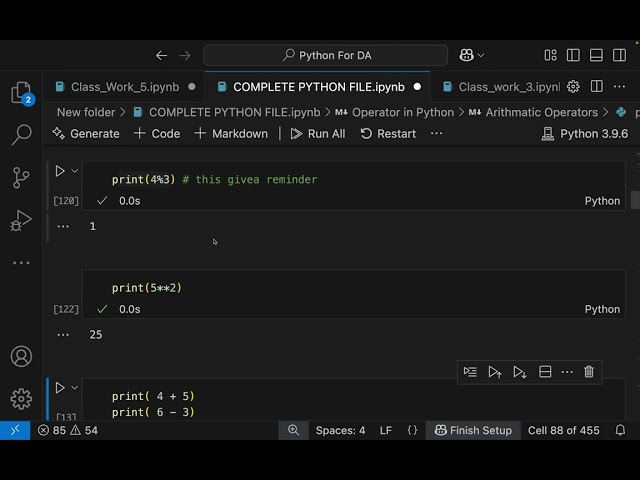
Task: Click zoom magnifier in status bar
Action: (293, 430)
